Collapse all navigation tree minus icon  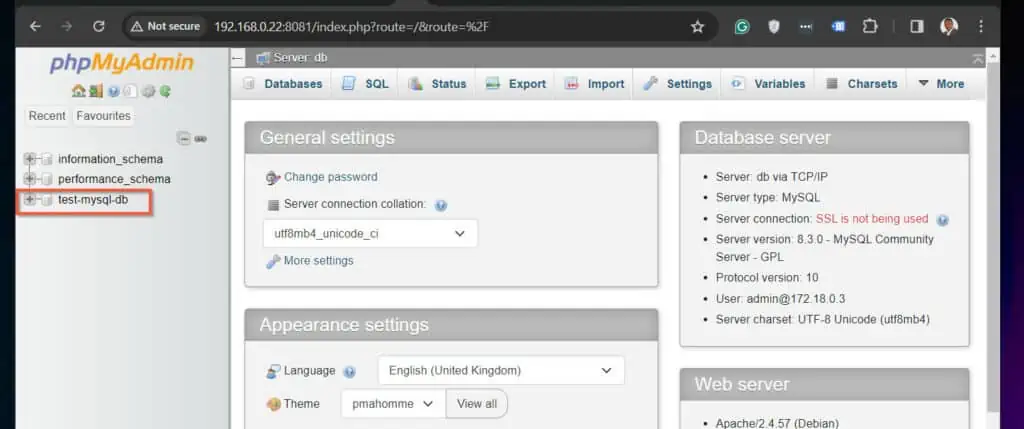coord(184,138)
